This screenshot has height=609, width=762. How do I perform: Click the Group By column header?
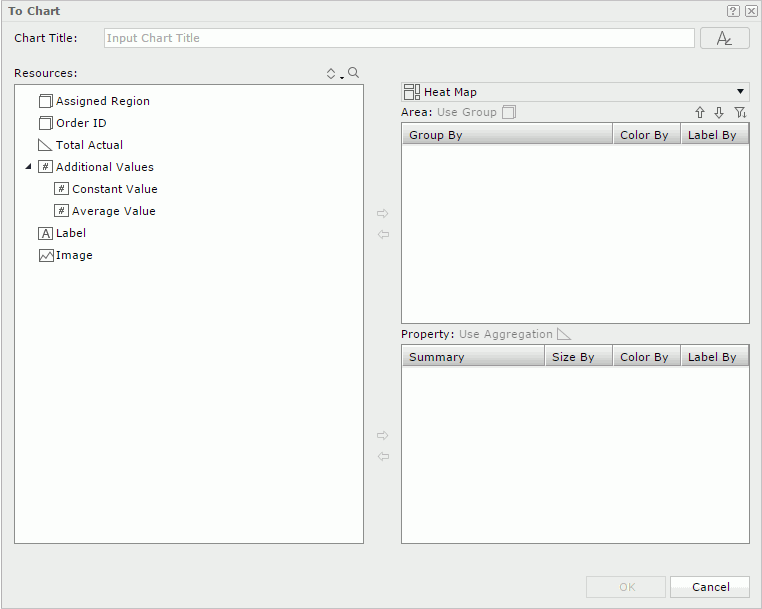pos(507,135)
